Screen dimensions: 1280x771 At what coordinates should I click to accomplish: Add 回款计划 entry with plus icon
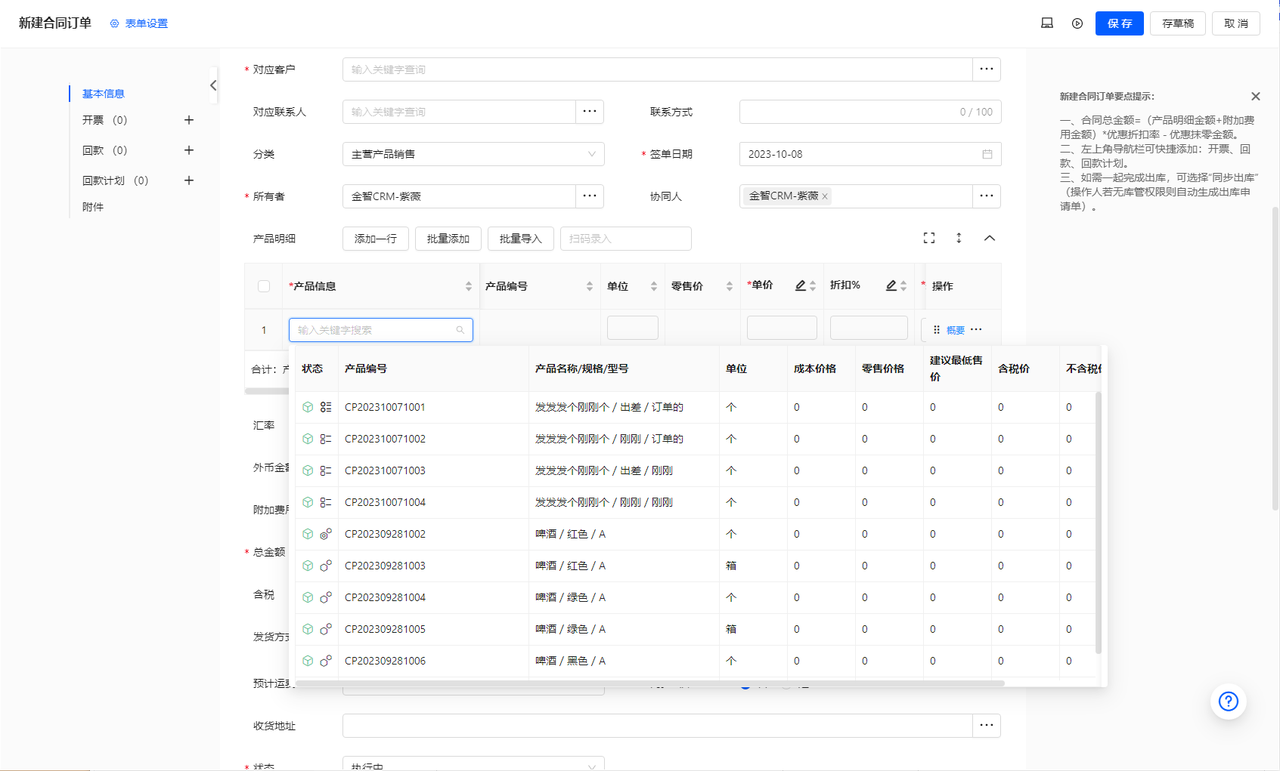[189, 181]
